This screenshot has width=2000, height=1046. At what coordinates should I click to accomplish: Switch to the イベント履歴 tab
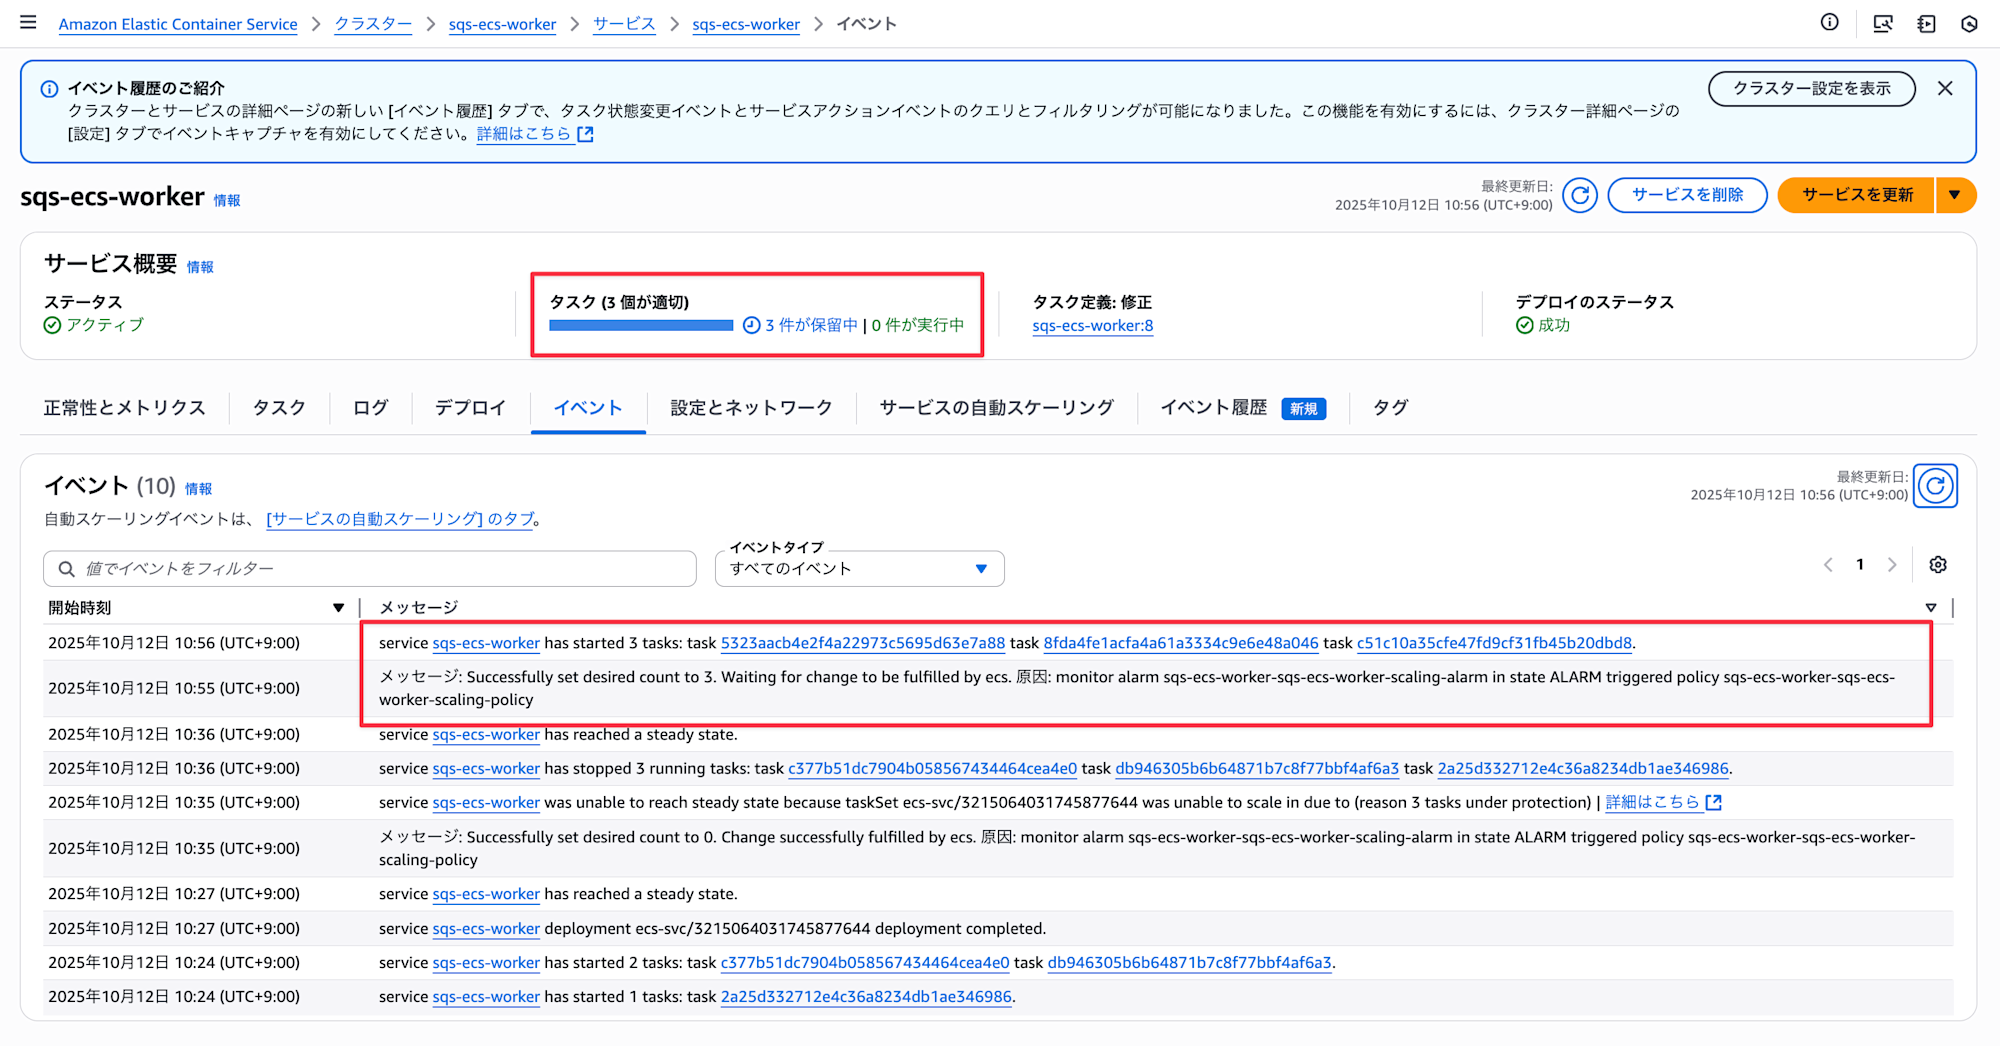coord(1213,408)
